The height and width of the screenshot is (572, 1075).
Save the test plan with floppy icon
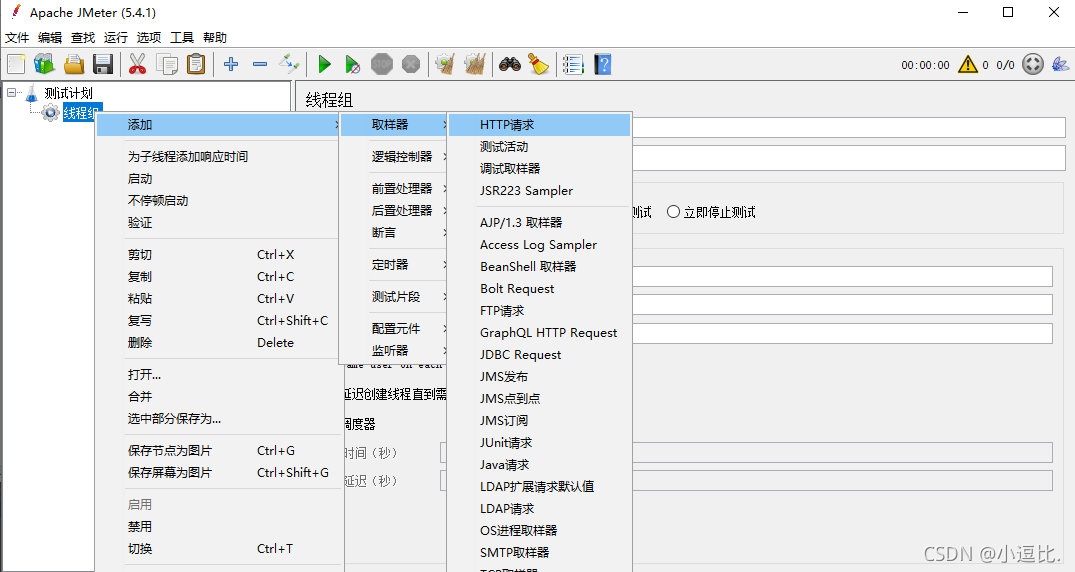[103, 64]
